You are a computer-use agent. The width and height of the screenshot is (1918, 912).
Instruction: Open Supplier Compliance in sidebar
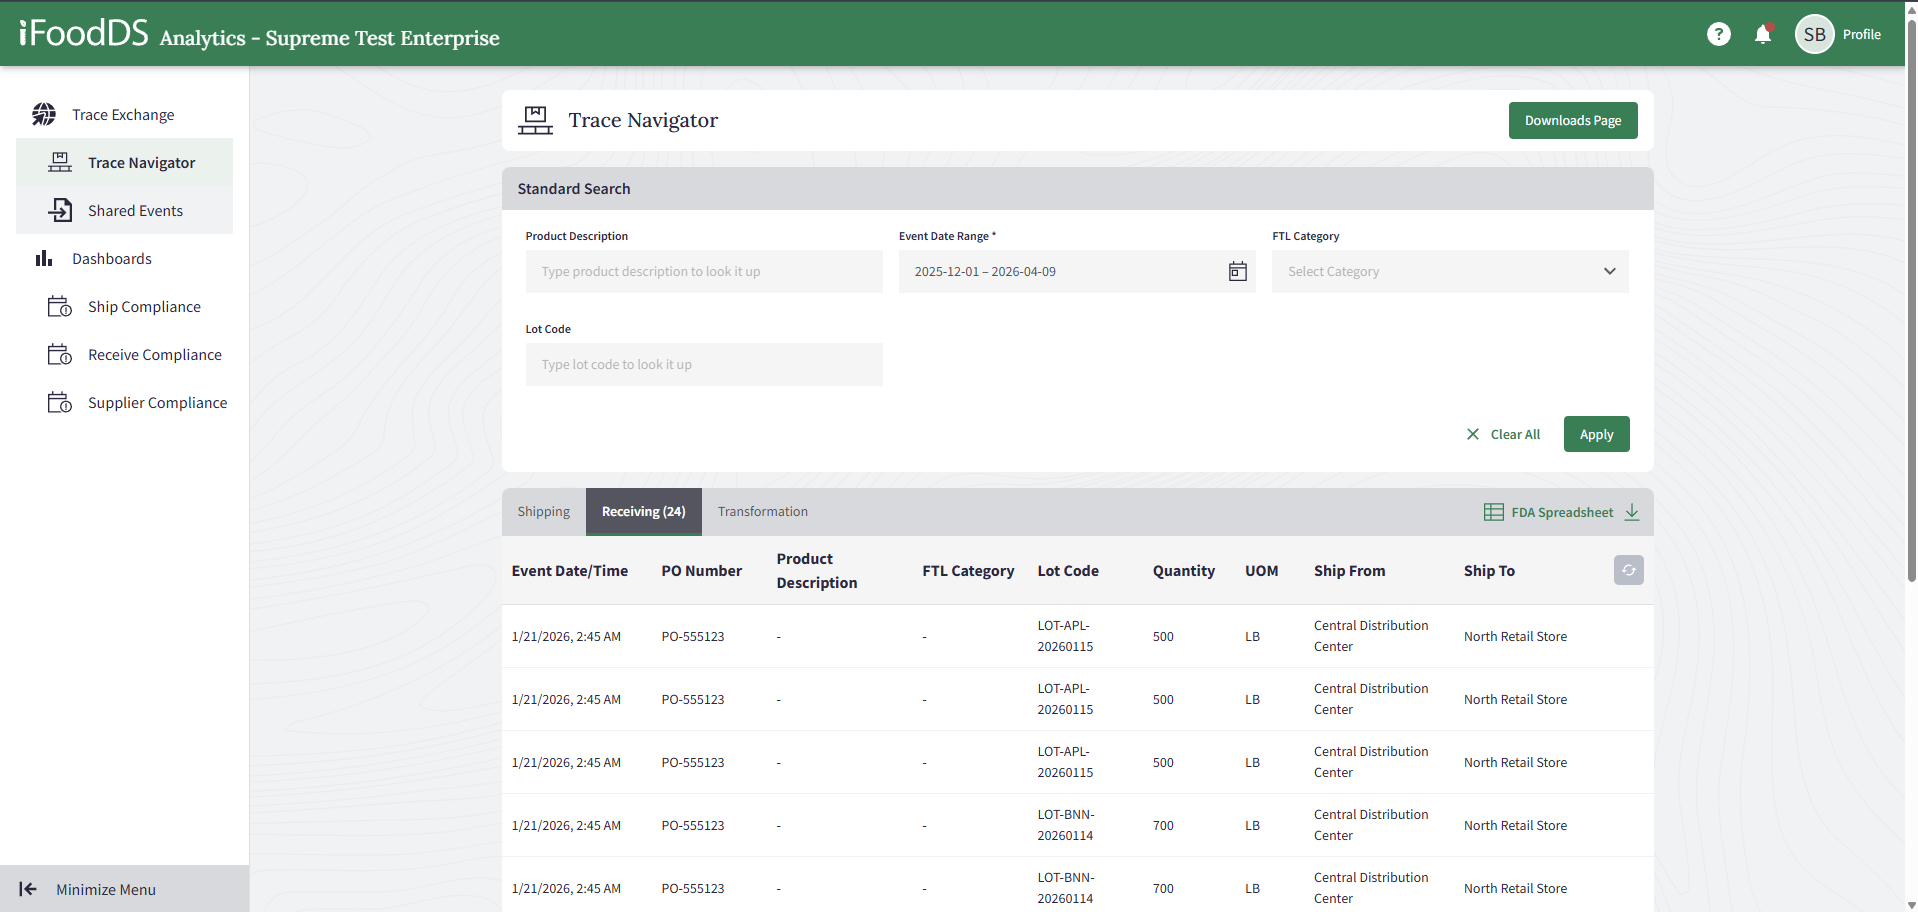(157, 403)
